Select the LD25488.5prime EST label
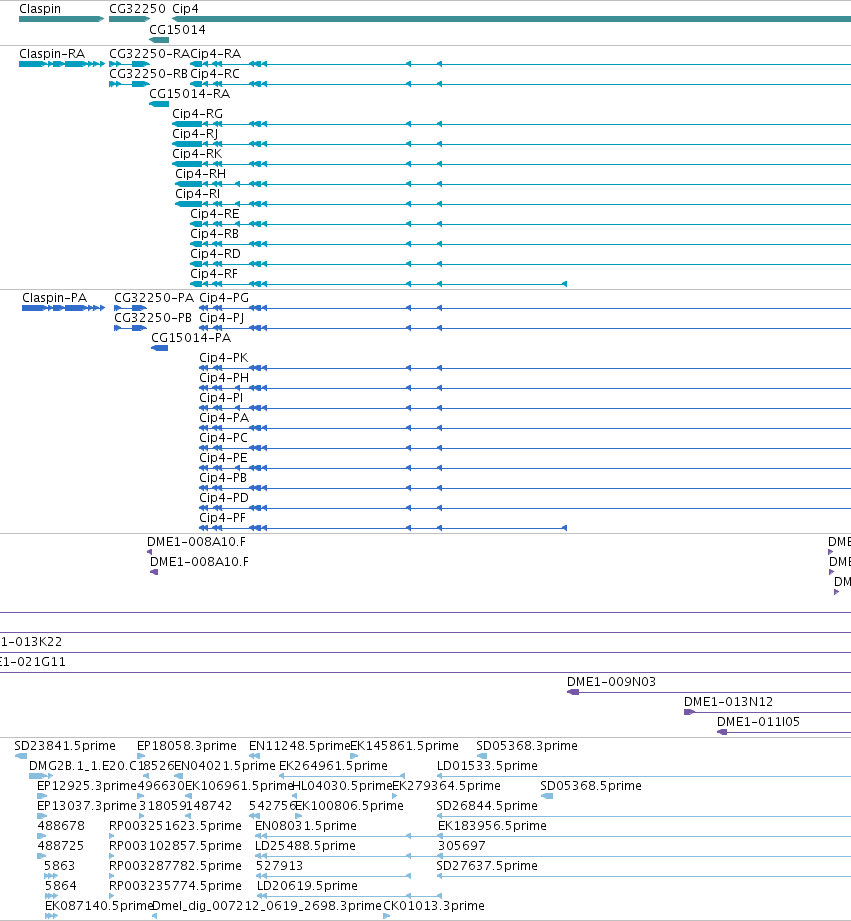 click(x=305, y=846)
